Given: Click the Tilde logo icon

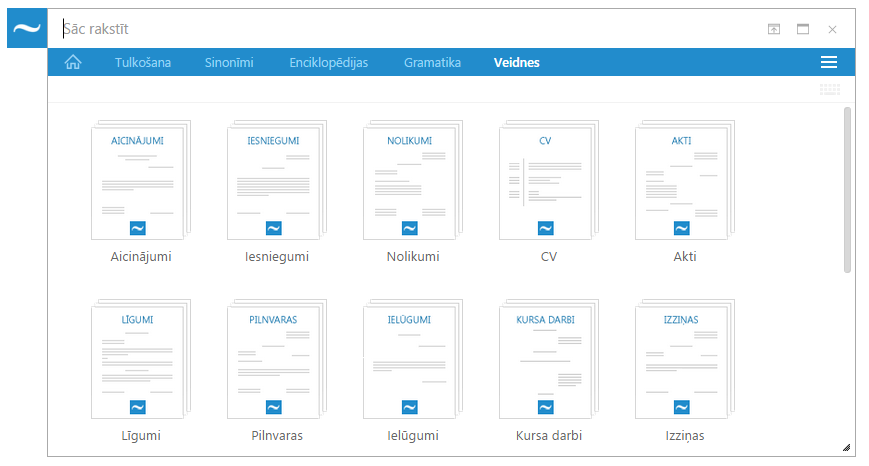Looking at the screenshot, I should click(x=27, y=29).
